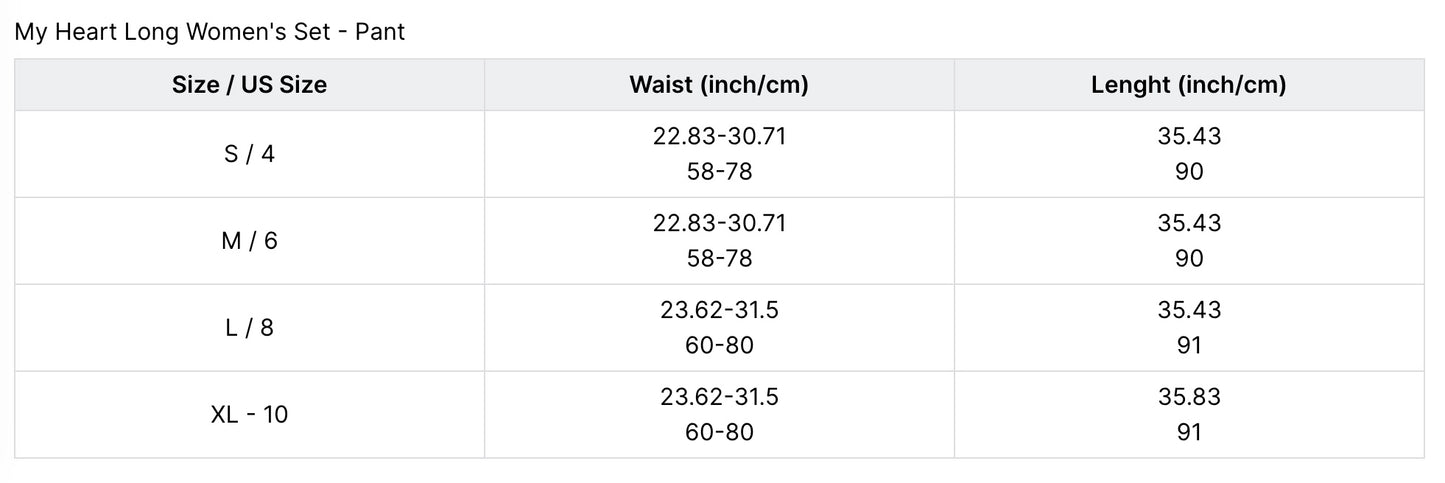Select the "Size / US Size" column header
This screenshot has width=1445, height=483.
[x=249, y=85]
